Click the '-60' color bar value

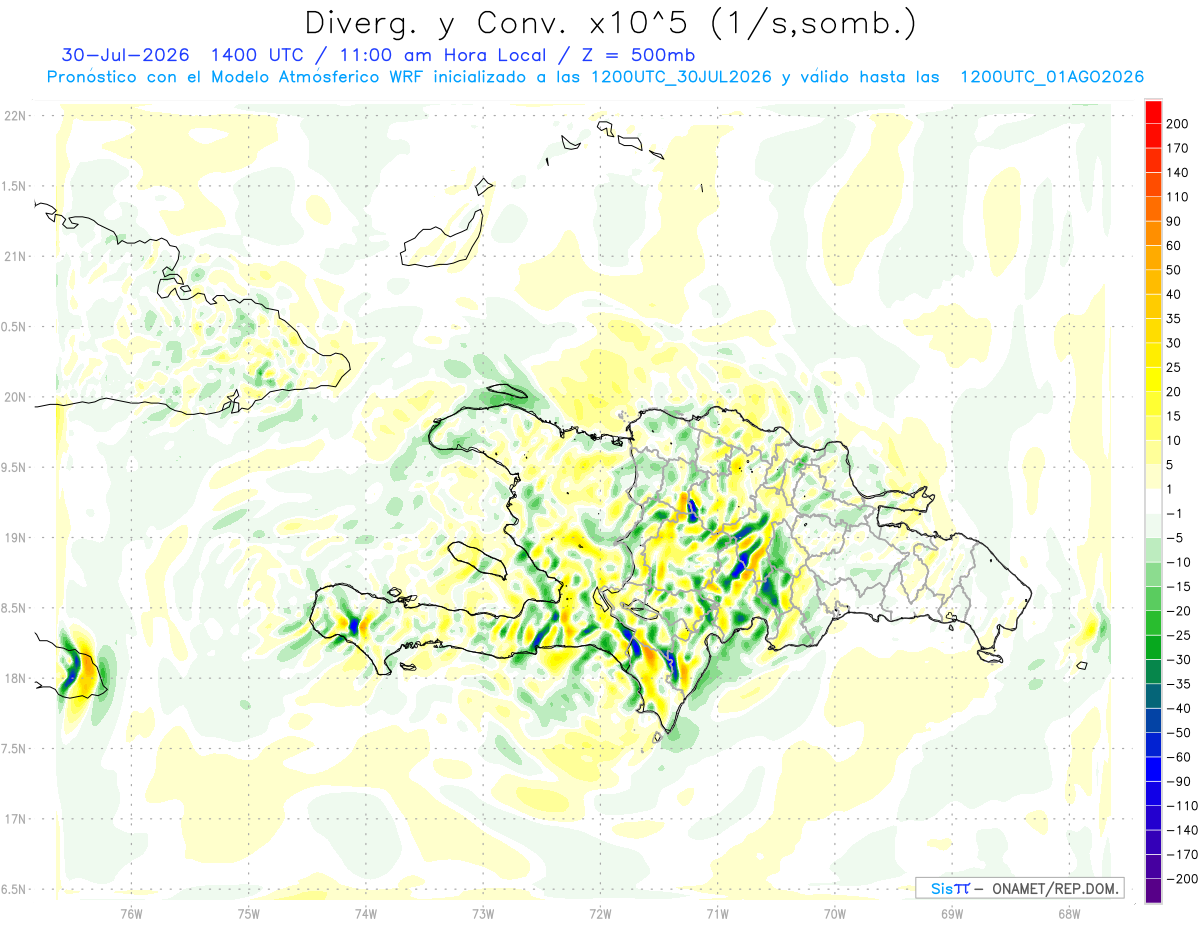click(1178, 758)
